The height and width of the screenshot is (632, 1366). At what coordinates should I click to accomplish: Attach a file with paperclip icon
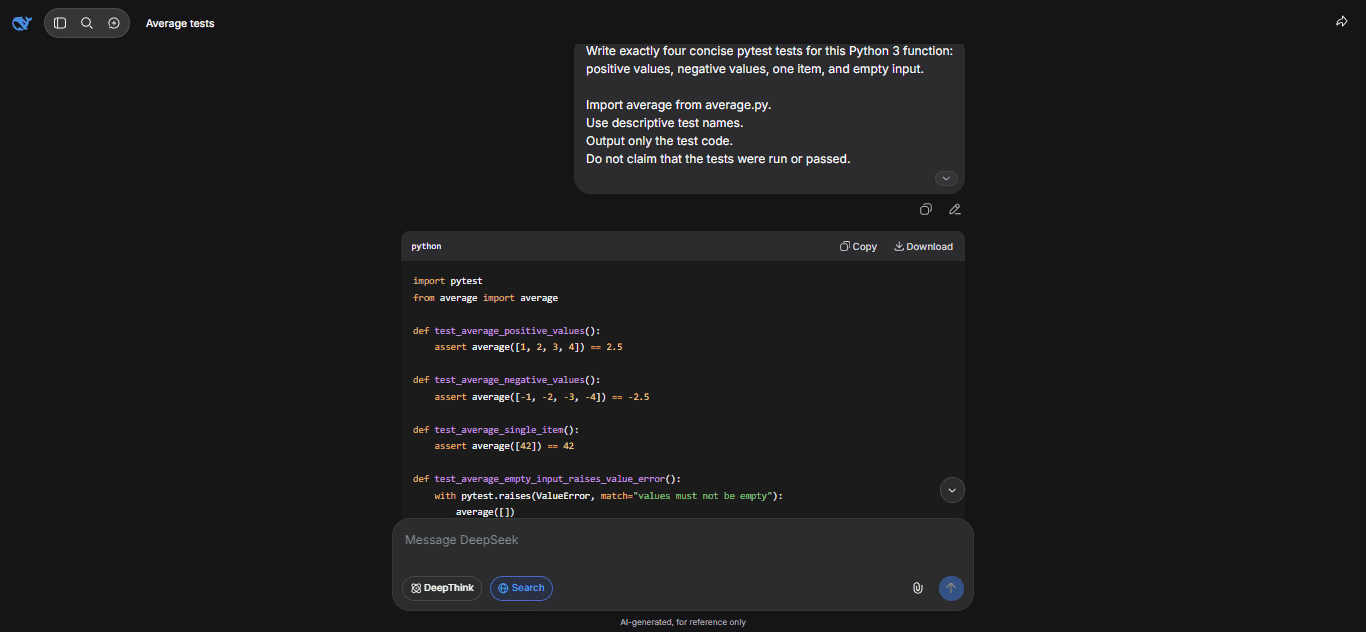[x=917, y=588]
